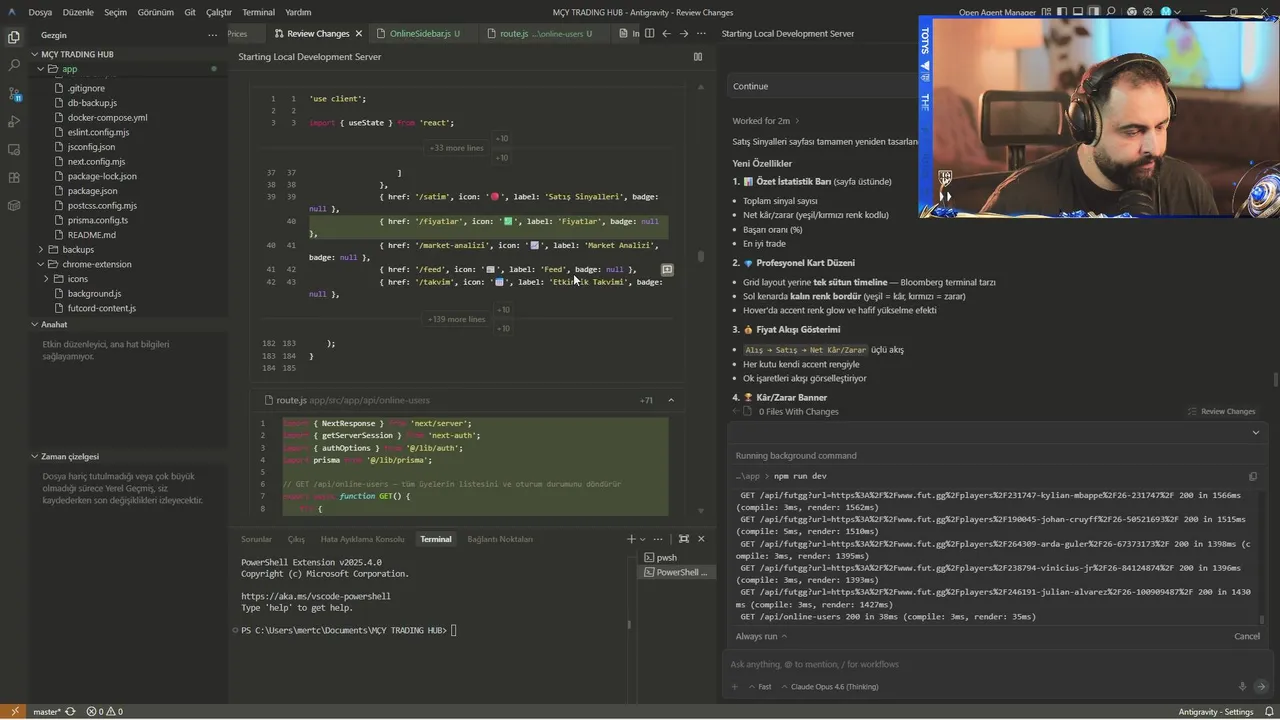Open the terminal launch profile dropdown arrow
The image size is (1280, 720).
pyautogui.click(x=642, y=539)
